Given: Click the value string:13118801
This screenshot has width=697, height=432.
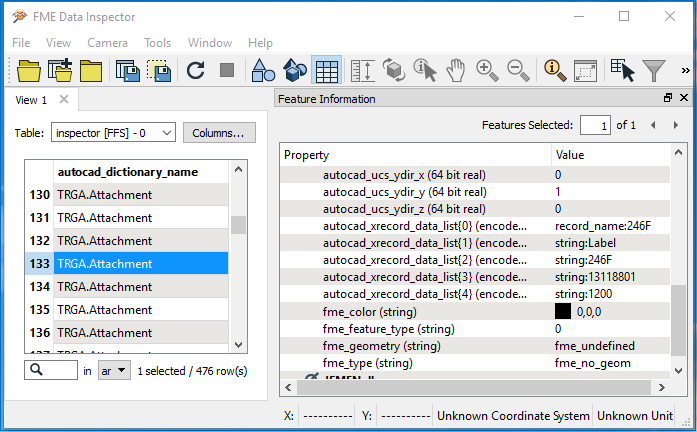Looking at the screenshot, I should [595, 277].
